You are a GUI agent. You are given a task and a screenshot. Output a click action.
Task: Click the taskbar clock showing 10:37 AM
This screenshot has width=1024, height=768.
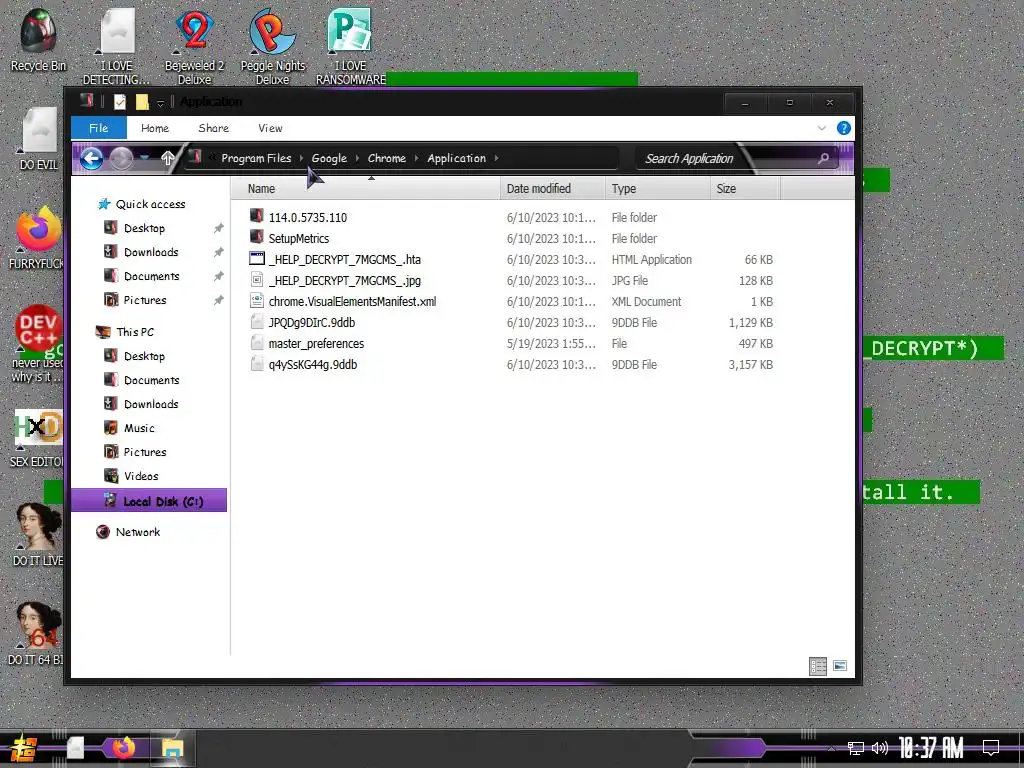pyautogui.click(x=931, y=748)
